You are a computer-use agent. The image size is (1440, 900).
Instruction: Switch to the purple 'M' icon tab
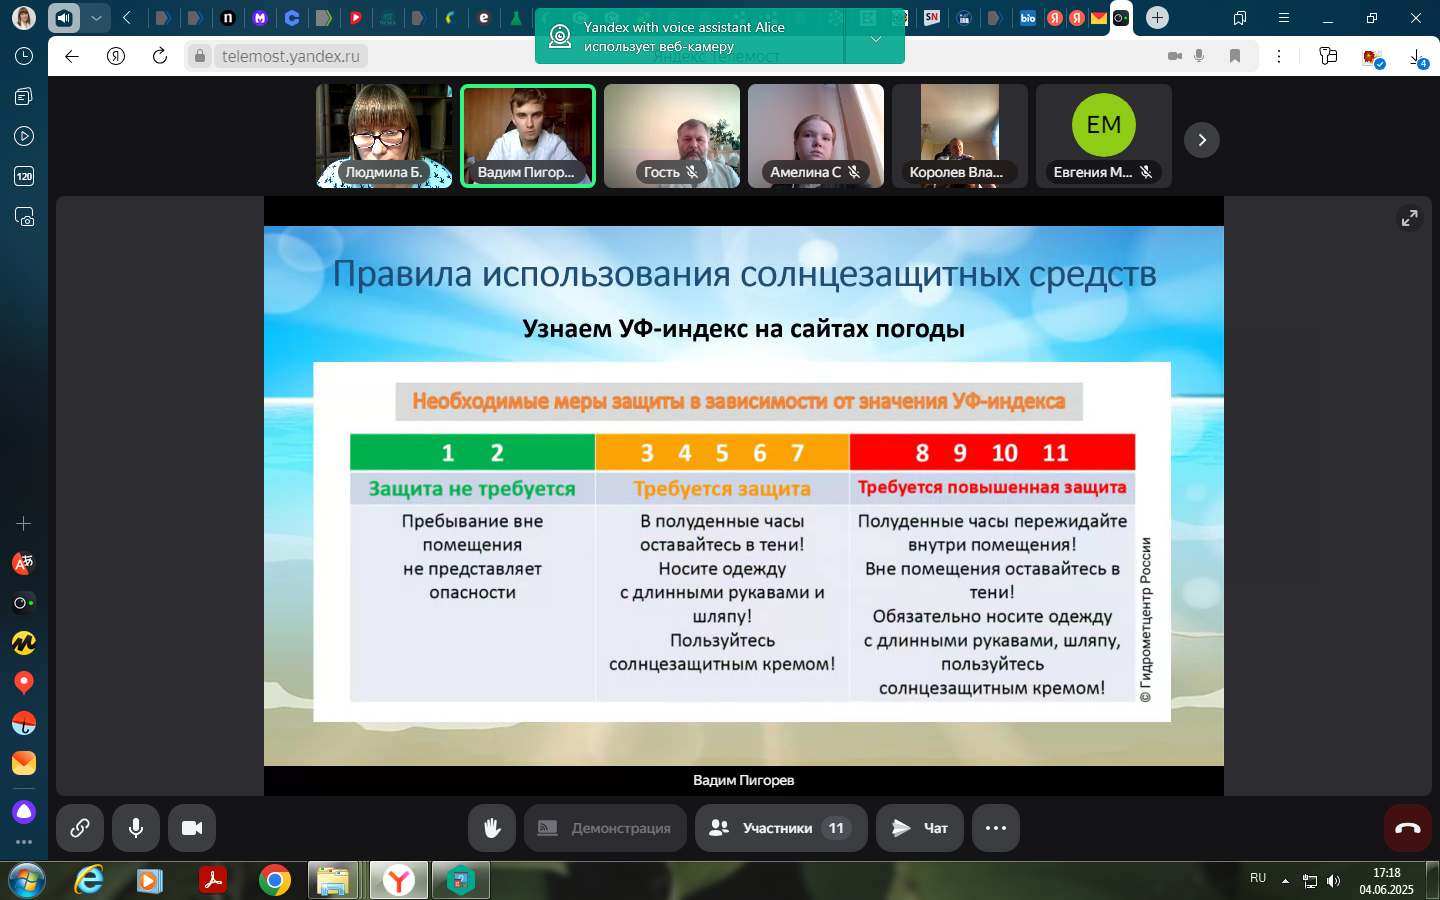[x=260, y=18]
